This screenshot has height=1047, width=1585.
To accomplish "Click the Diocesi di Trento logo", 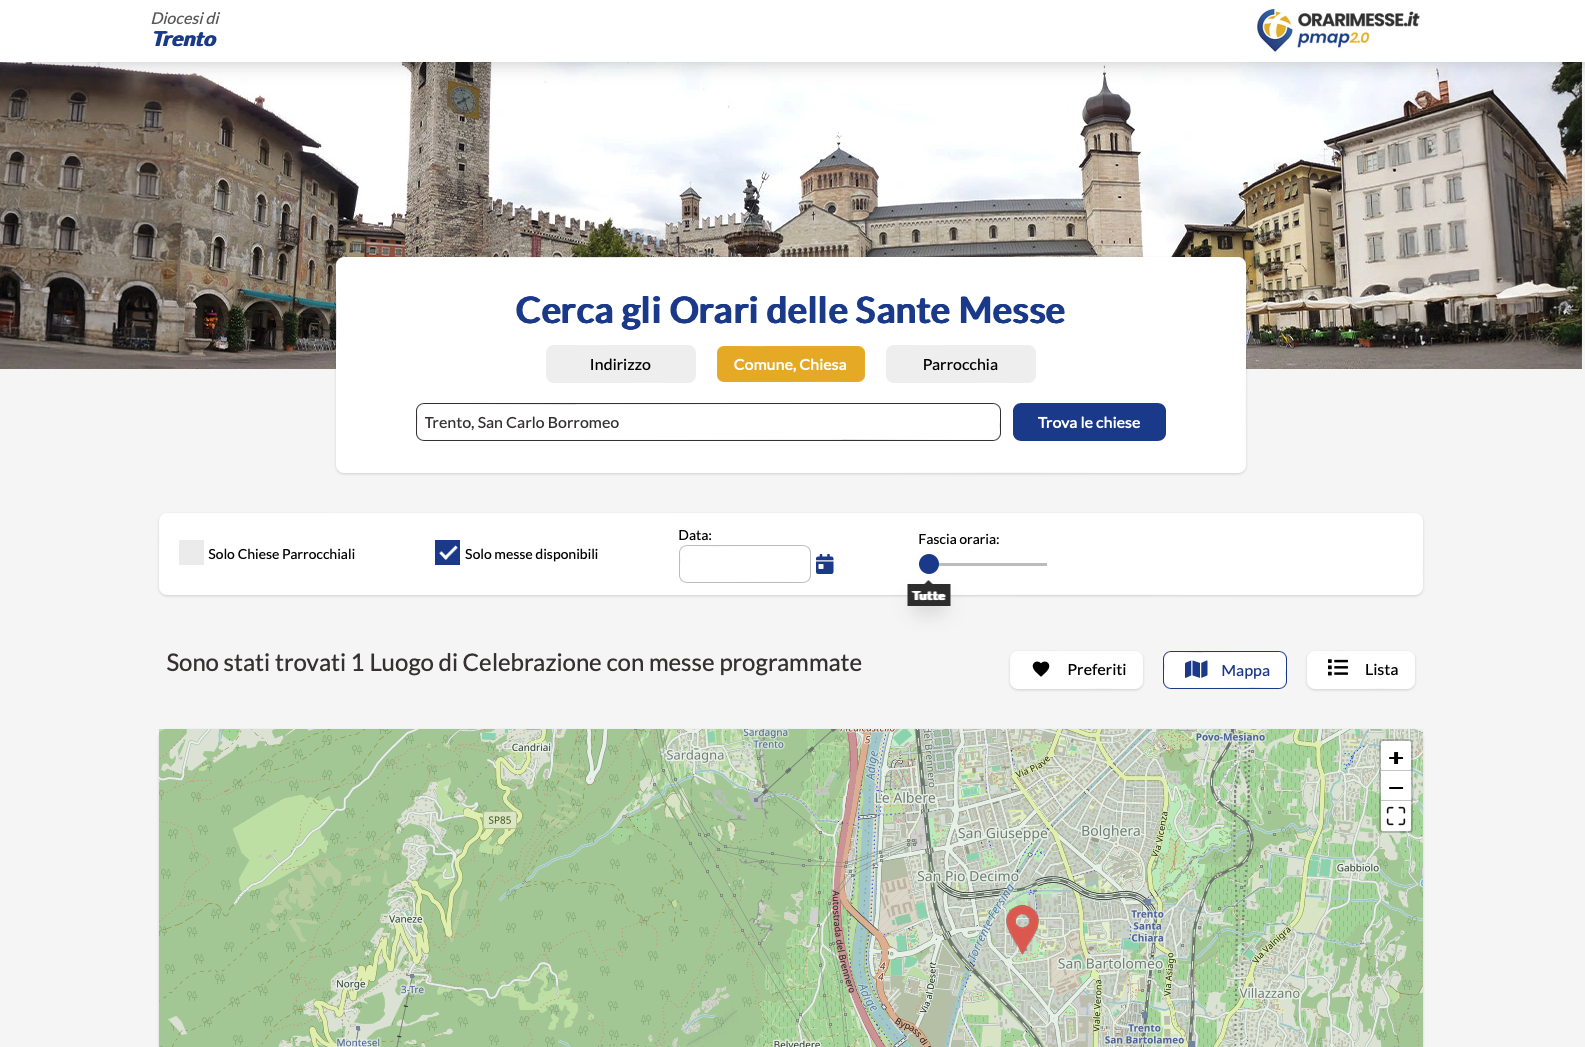I will coord(185,30).
